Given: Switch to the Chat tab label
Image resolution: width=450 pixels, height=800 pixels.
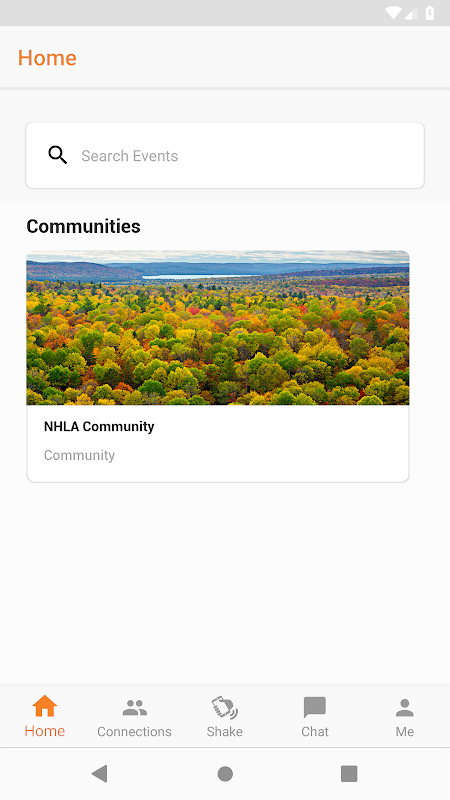Looking at the screenshot, I should point(315,731).
